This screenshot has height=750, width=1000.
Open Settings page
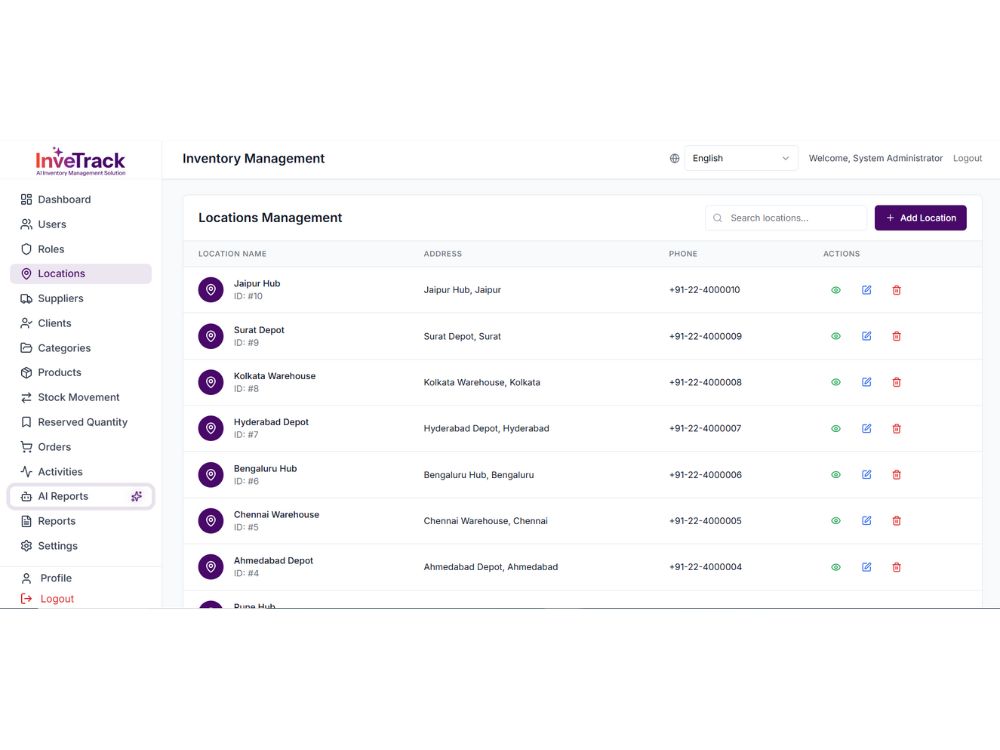point(80,546)
